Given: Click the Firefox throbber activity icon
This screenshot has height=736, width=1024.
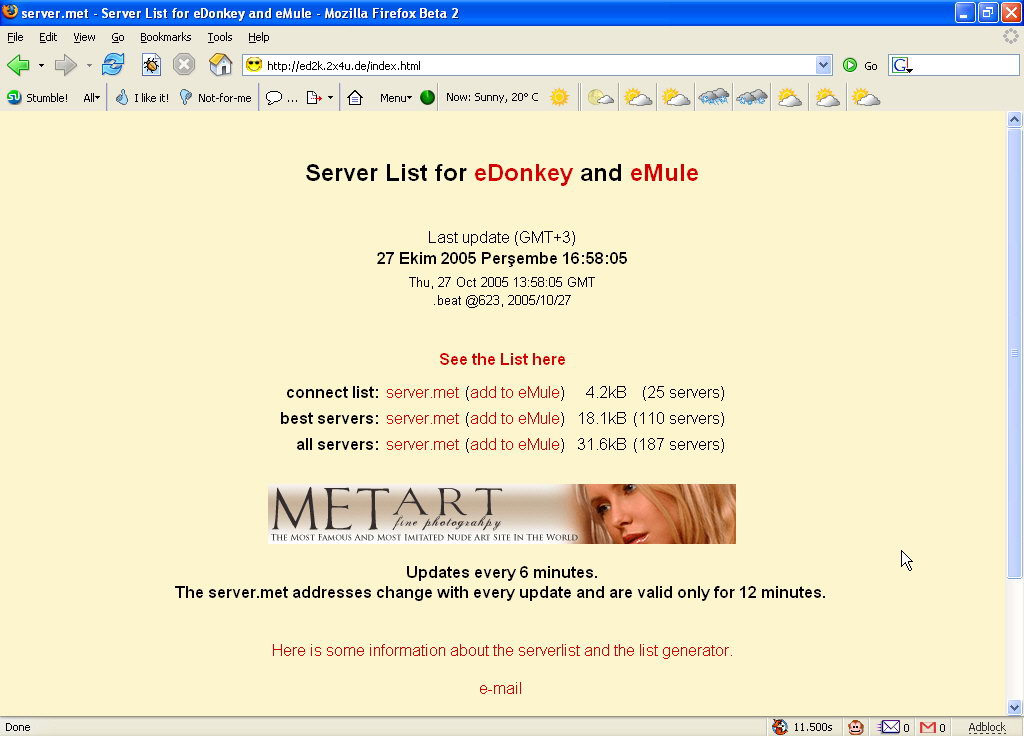Looking at the screenshot, I should pyautogui.click(x=1010, y=37).
